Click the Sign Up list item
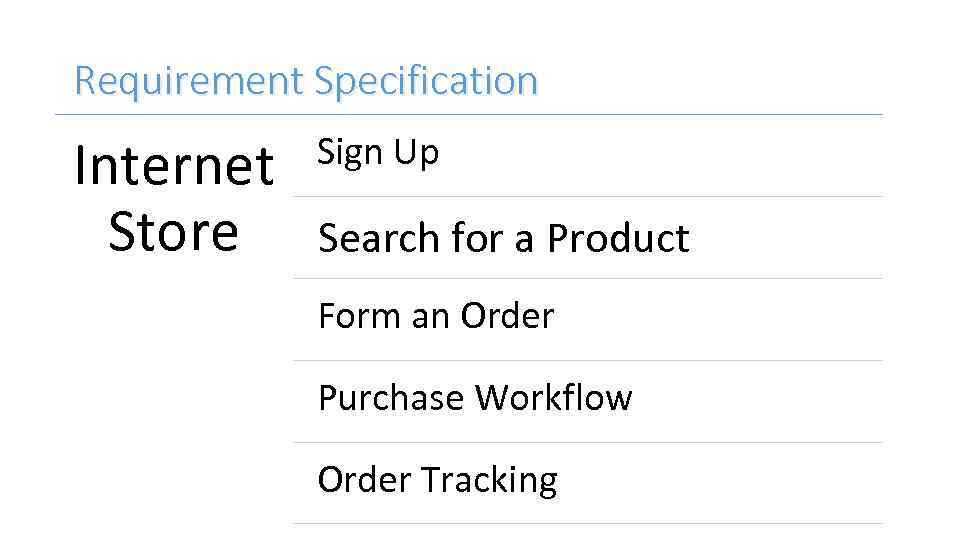The image size is (960, 540). (378, 153)
